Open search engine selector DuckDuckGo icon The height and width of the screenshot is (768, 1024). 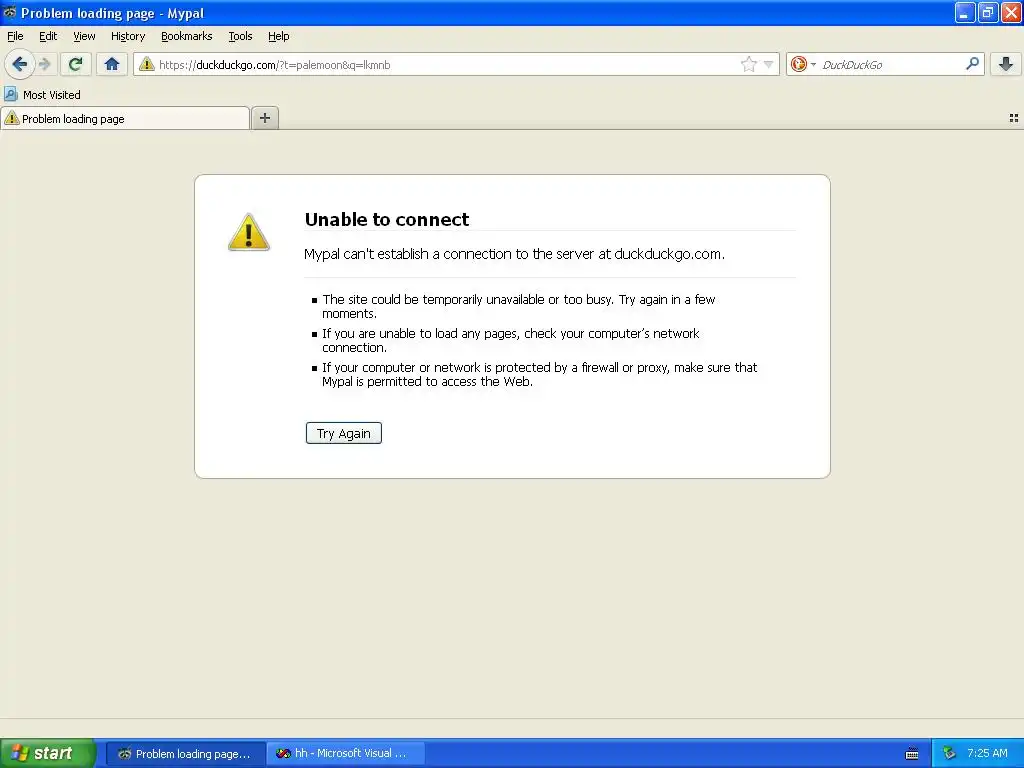(799, 64)
